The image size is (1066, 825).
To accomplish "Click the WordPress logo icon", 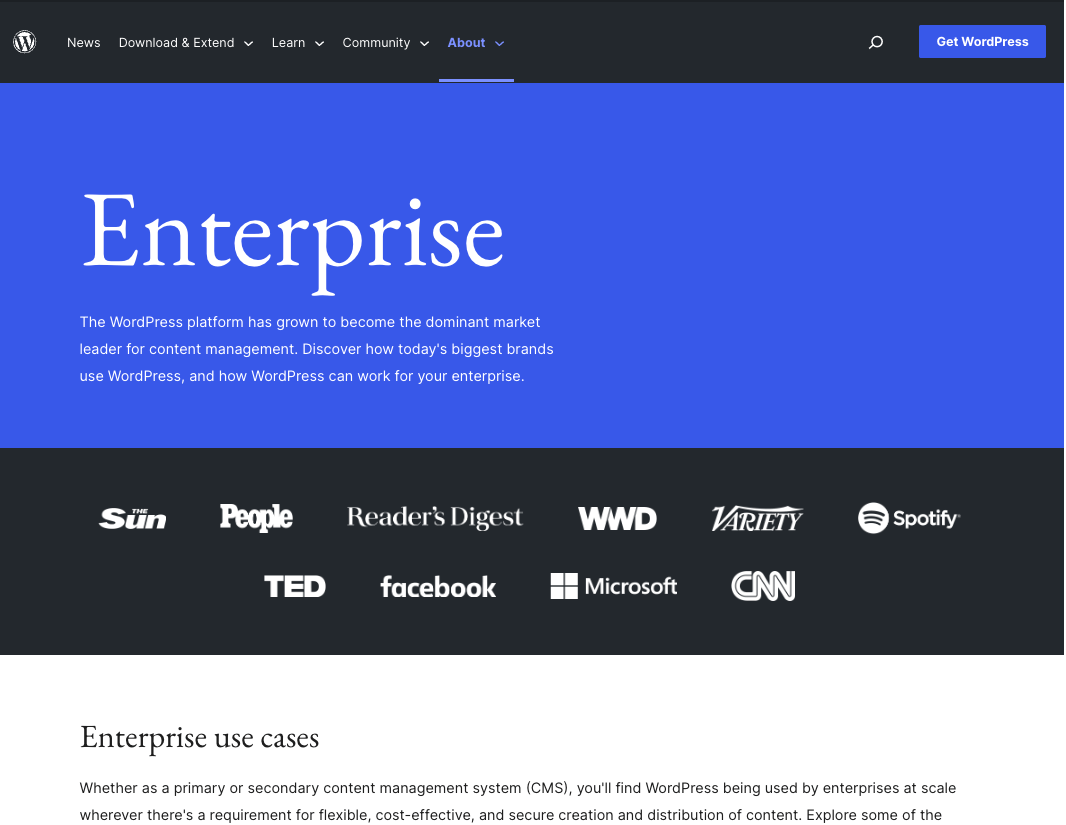I will (x=24, y=42).
